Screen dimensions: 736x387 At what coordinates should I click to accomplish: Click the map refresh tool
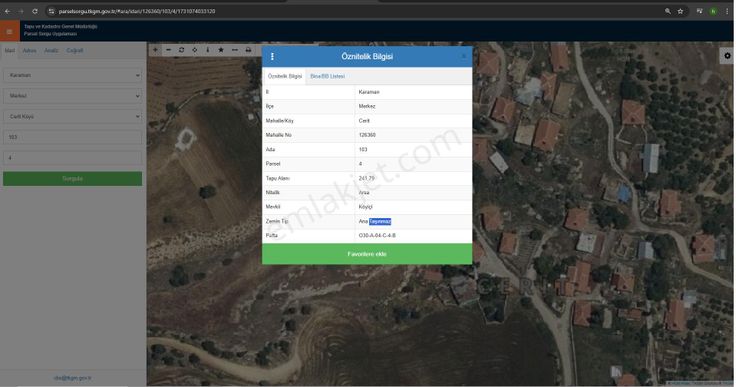[x=182, y=50]
